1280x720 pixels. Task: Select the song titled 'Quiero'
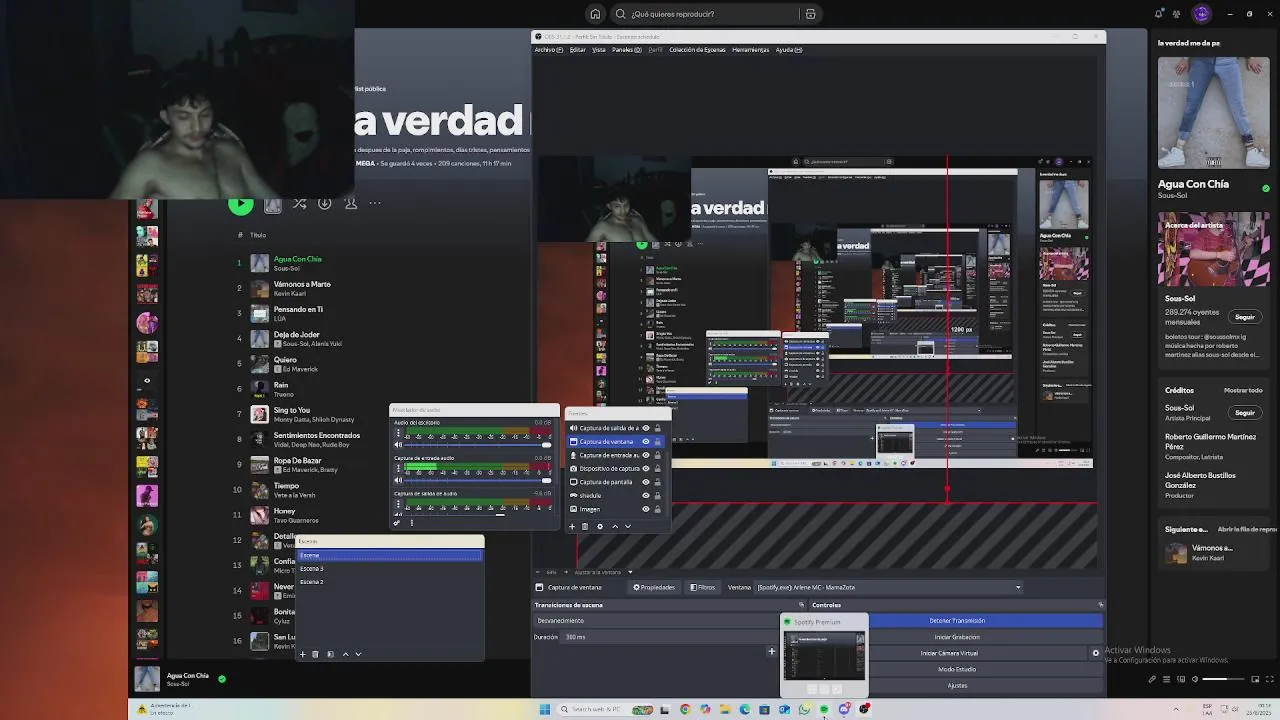(285, 360)
